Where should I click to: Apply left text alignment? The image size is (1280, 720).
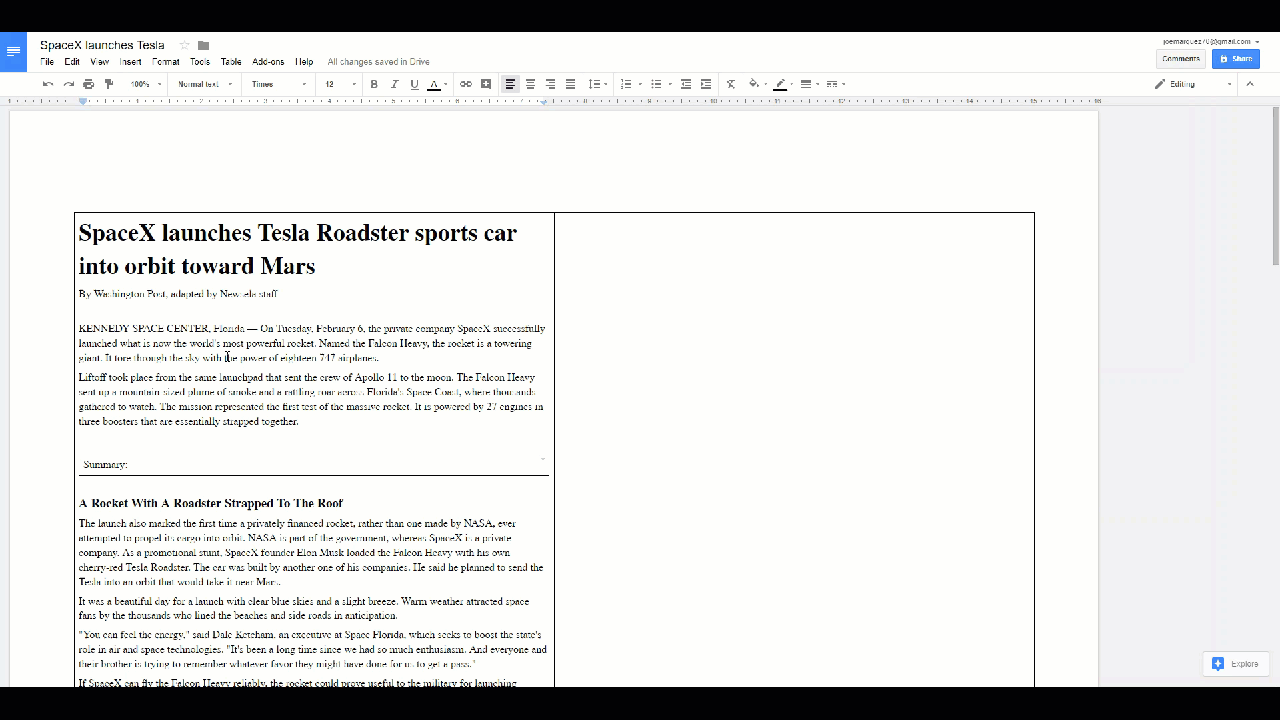(x=510, y=84)
